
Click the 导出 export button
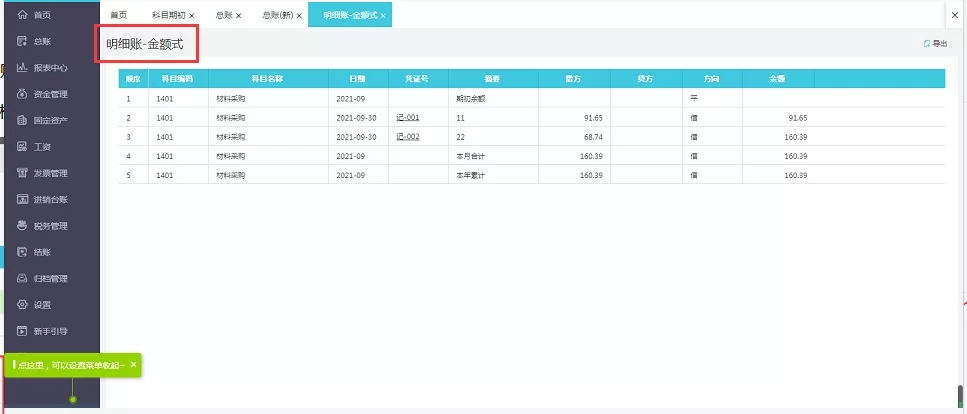pos(935,44)
